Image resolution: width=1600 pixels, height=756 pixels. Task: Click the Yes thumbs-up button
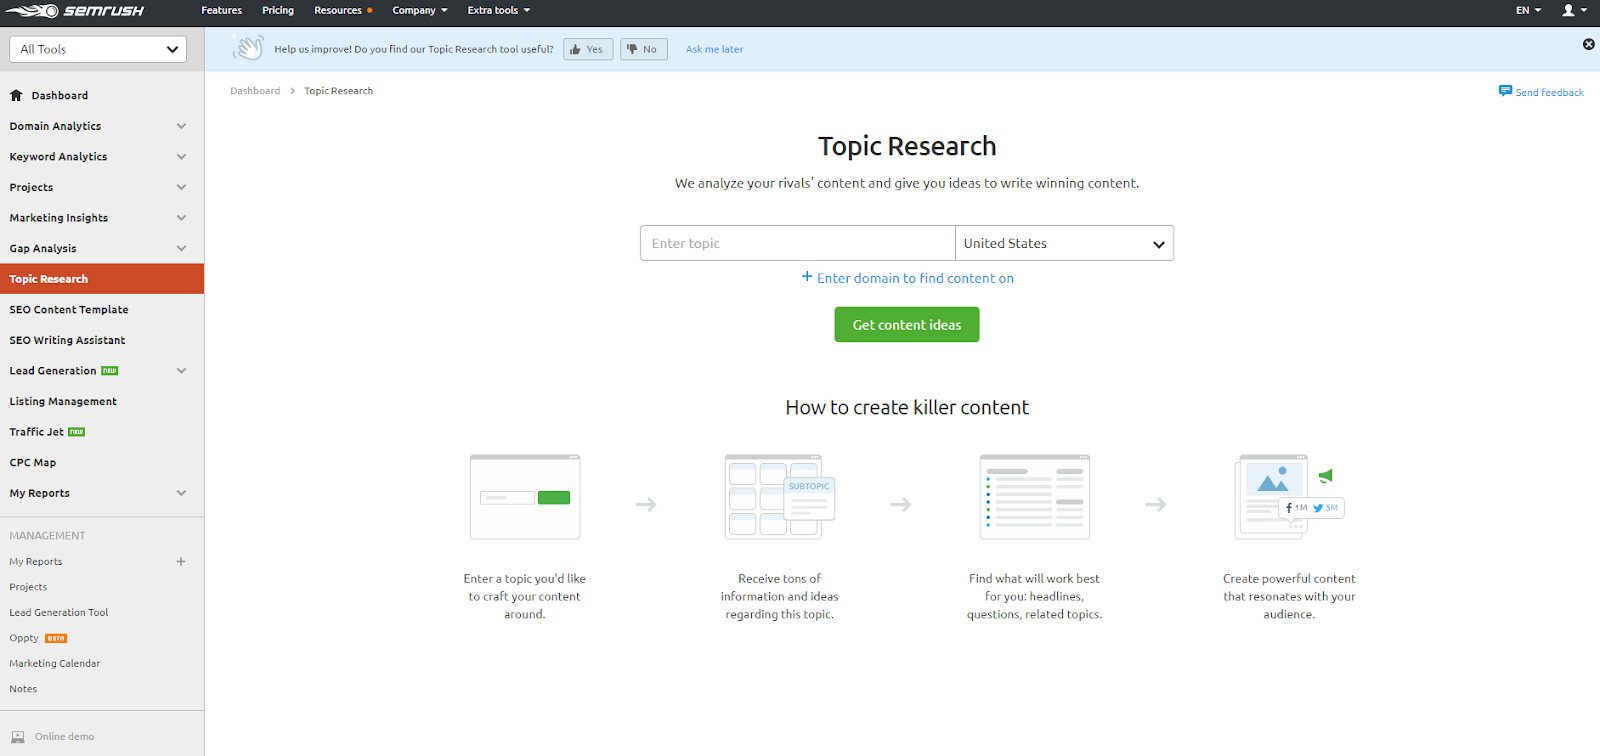click(588, 49)
